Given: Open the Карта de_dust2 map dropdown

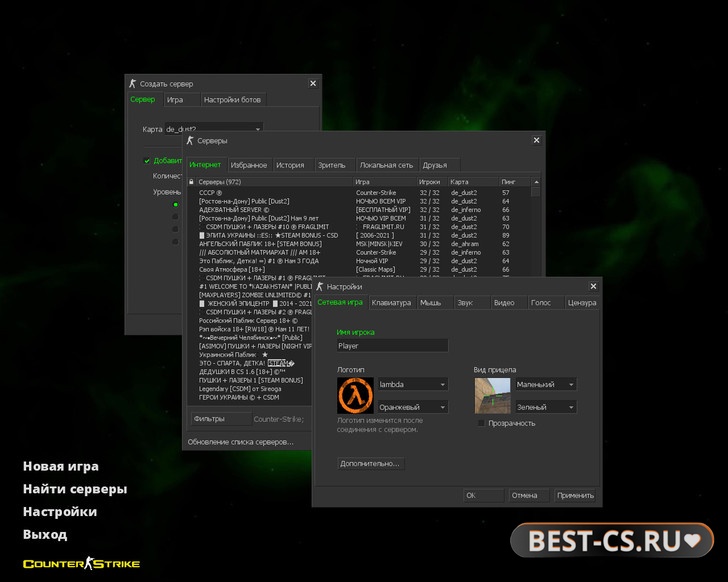Looking at the screenshot, I should (x=214, y=129).
